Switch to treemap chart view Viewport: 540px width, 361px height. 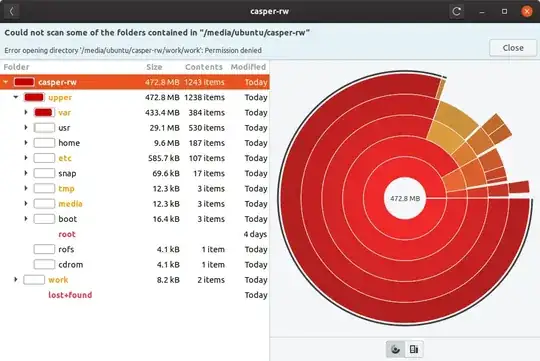(x=414, y=349)
